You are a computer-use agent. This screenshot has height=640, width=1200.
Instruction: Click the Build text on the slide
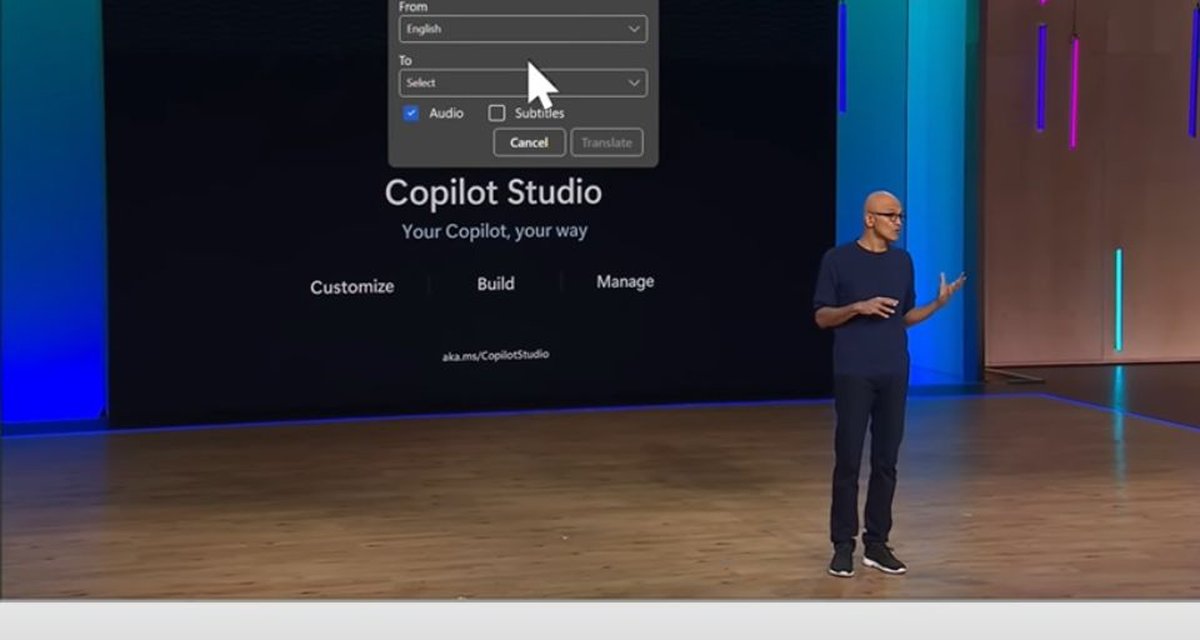tap(496, 284)
